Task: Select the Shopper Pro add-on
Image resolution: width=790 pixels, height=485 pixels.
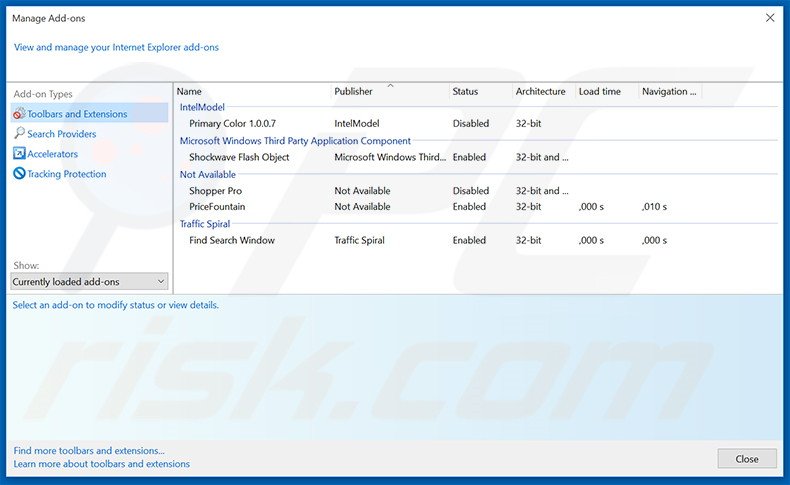Action: click(215, 191)
